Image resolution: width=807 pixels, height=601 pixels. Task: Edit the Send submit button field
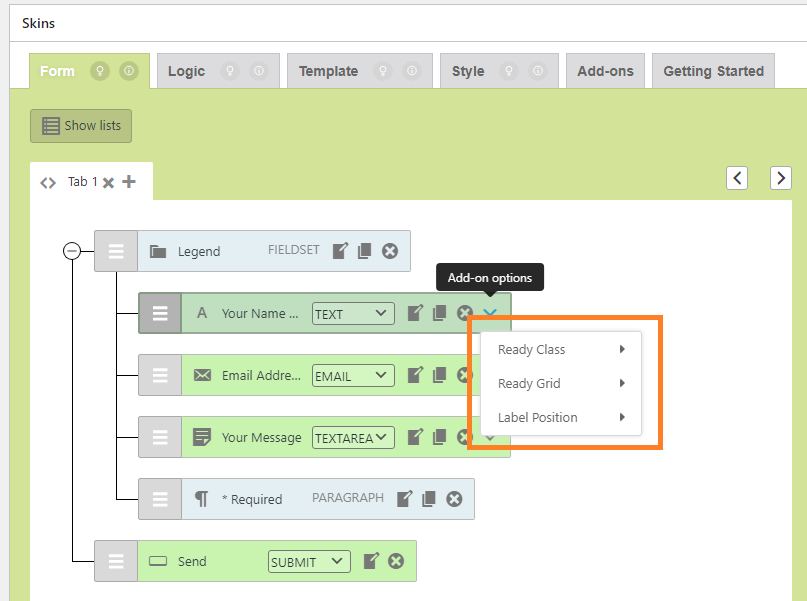coord(371,561)
